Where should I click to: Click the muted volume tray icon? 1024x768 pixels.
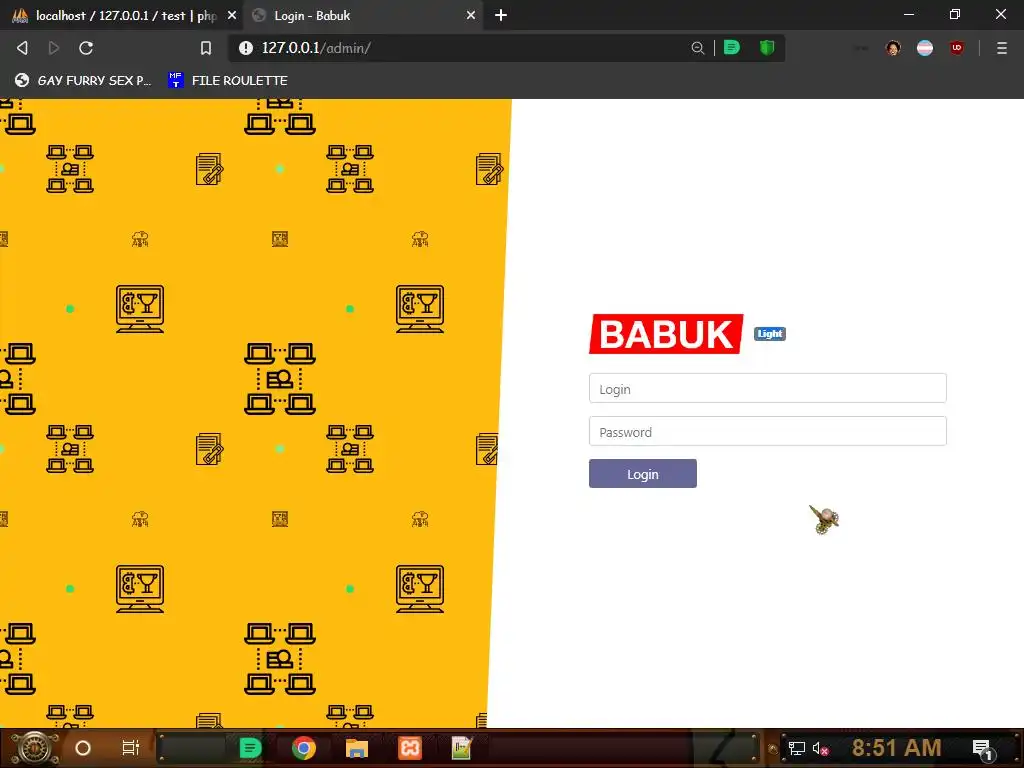coord(820,748)
